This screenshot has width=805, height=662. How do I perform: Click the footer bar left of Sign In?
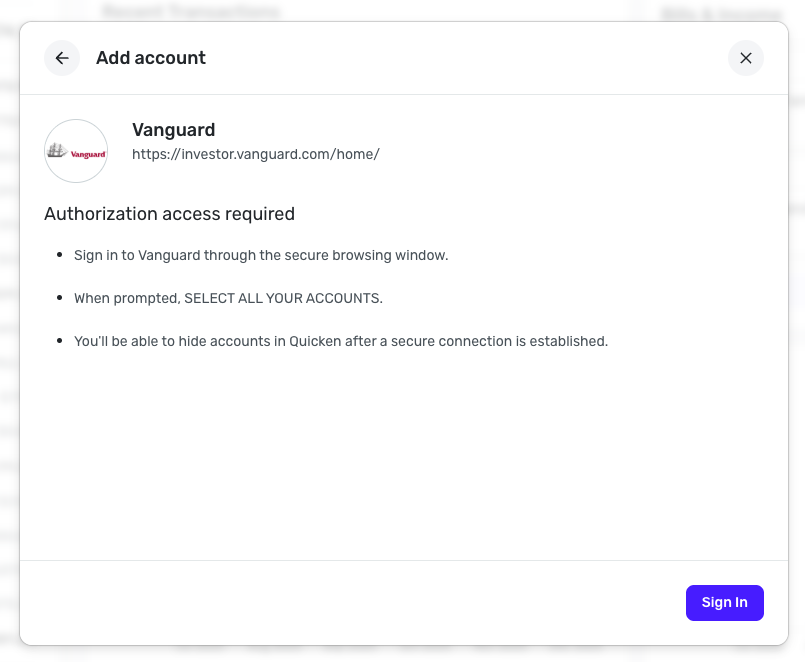coord(350,602)
